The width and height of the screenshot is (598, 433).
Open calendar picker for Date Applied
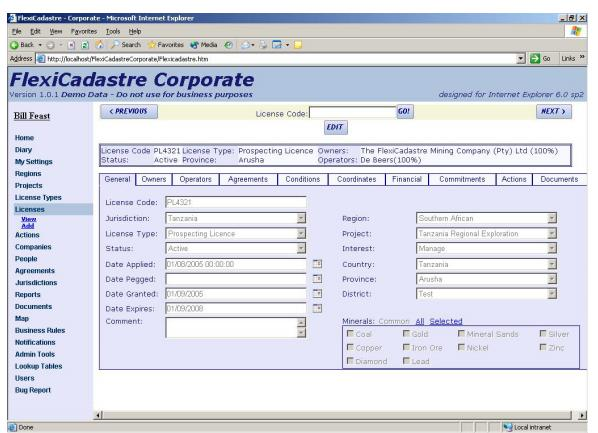coord(317,264)
